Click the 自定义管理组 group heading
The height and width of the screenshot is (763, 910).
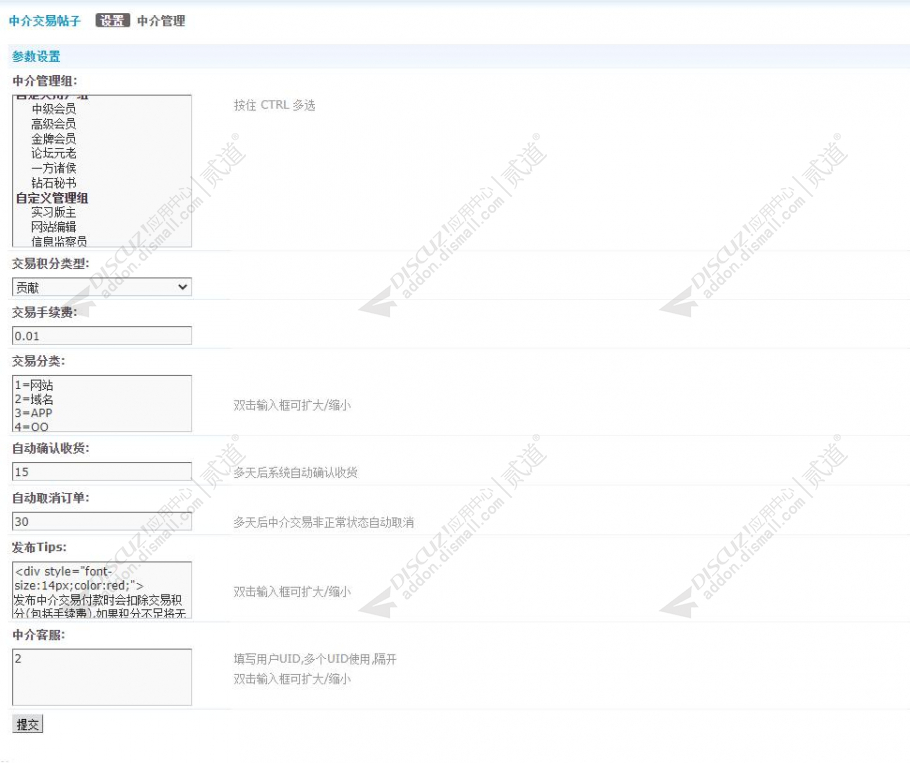(x=52, y=198)
